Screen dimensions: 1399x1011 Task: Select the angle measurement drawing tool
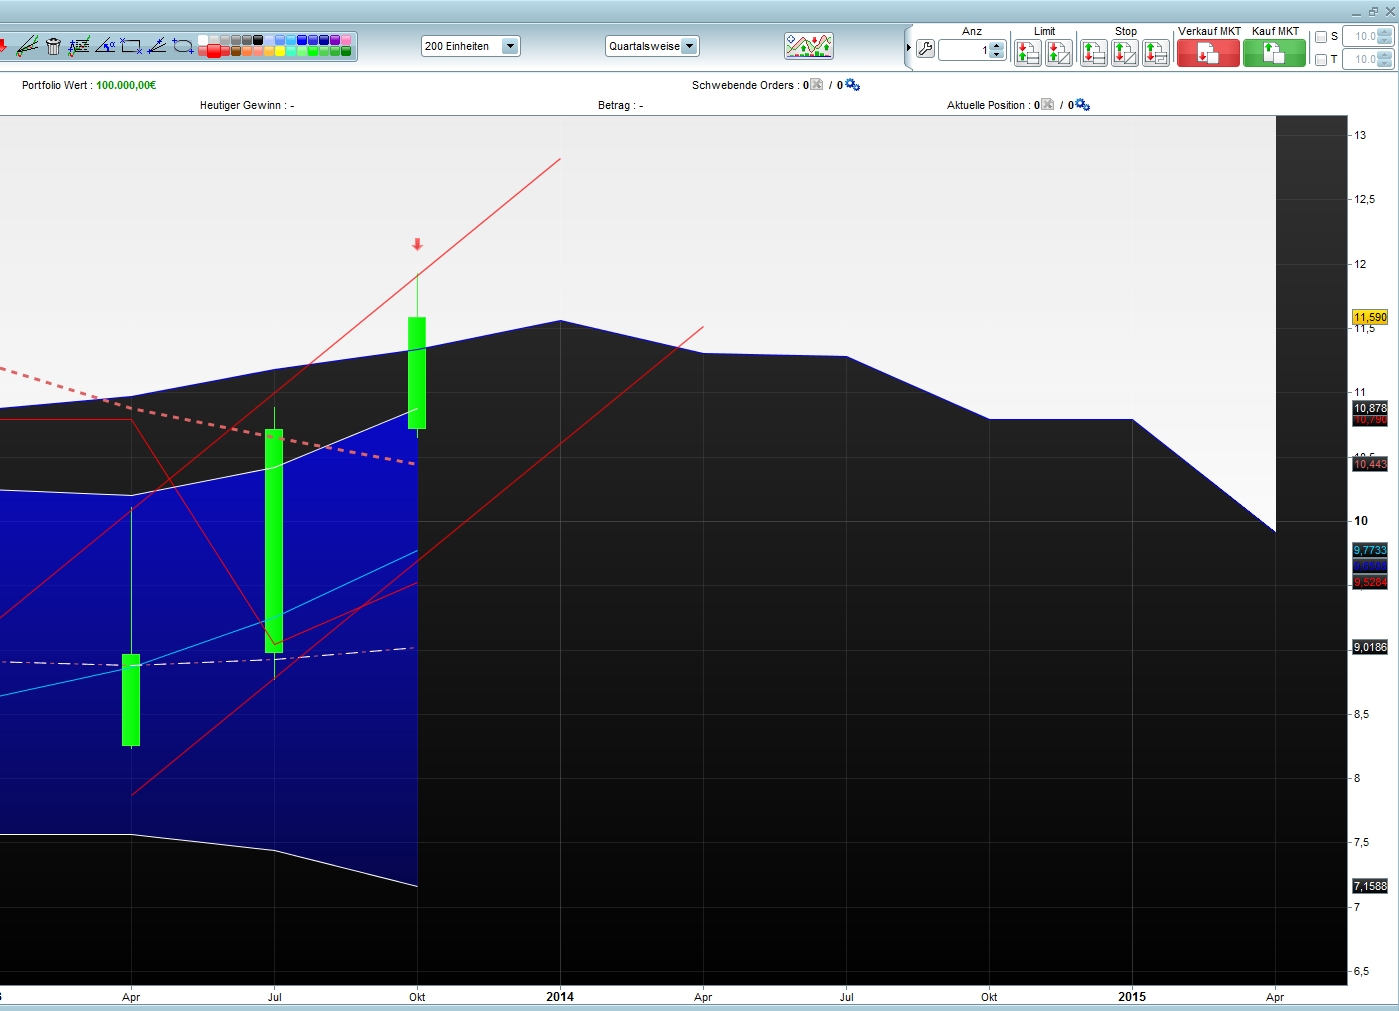105,46
